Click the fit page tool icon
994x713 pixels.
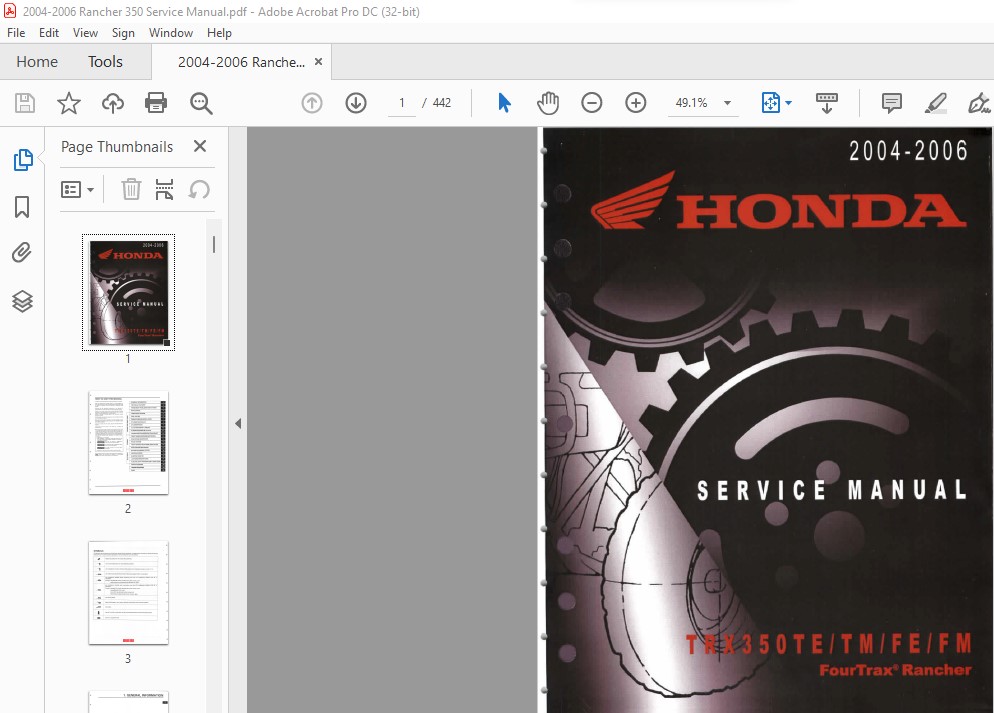tap(770, 103)
